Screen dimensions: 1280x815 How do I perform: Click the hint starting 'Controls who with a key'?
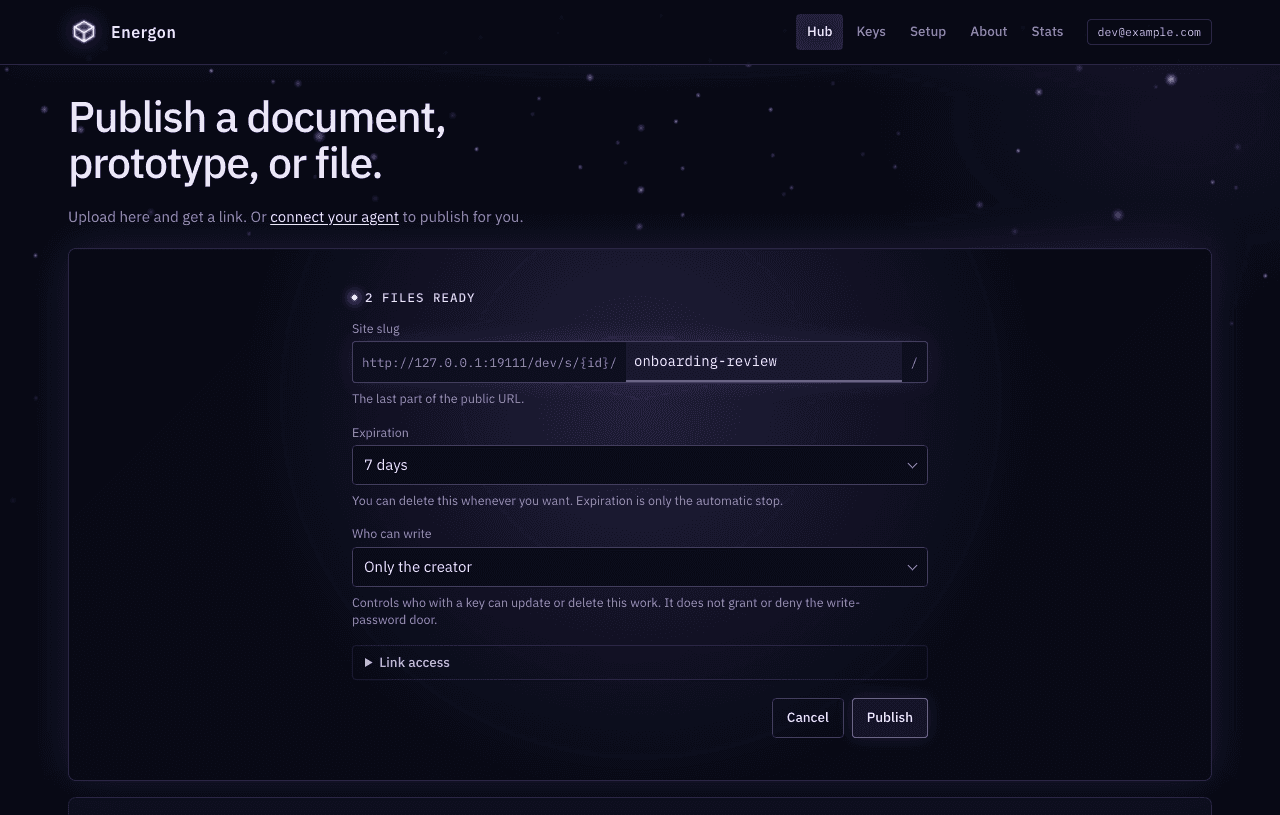[606, 611]
